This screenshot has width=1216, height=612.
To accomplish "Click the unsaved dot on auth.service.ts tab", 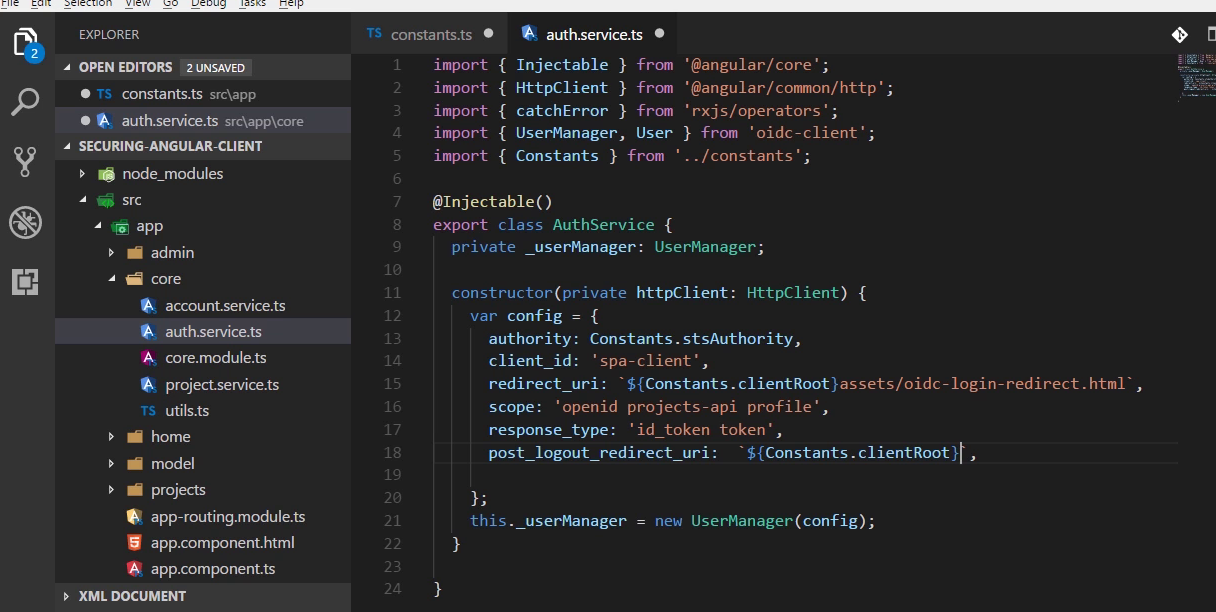I will click(x=659, y=33).
